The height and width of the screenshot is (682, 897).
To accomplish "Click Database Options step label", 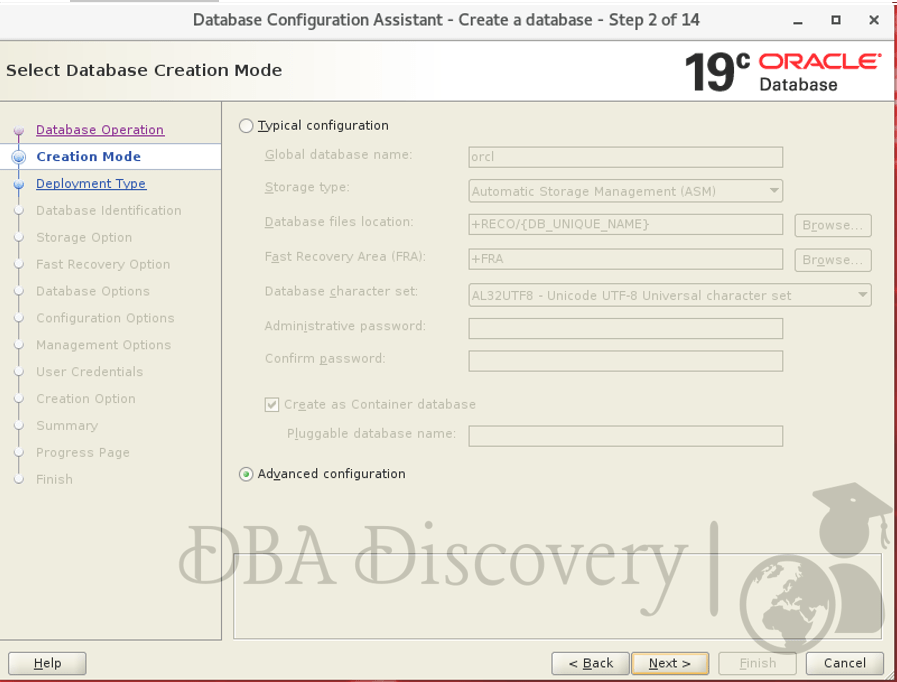I will (x=93, y=291).
